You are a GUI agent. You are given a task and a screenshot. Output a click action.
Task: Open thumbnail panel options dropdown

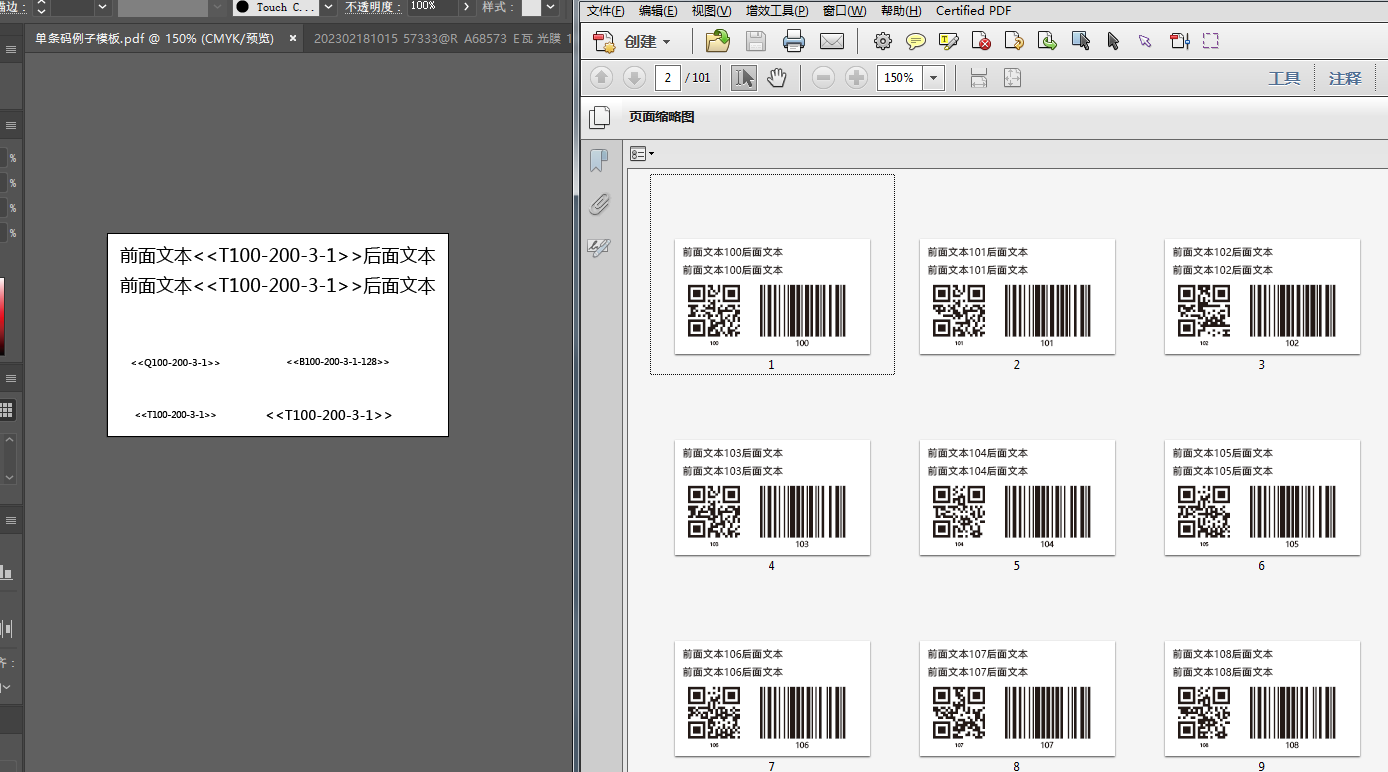click(x=641, y=154)
